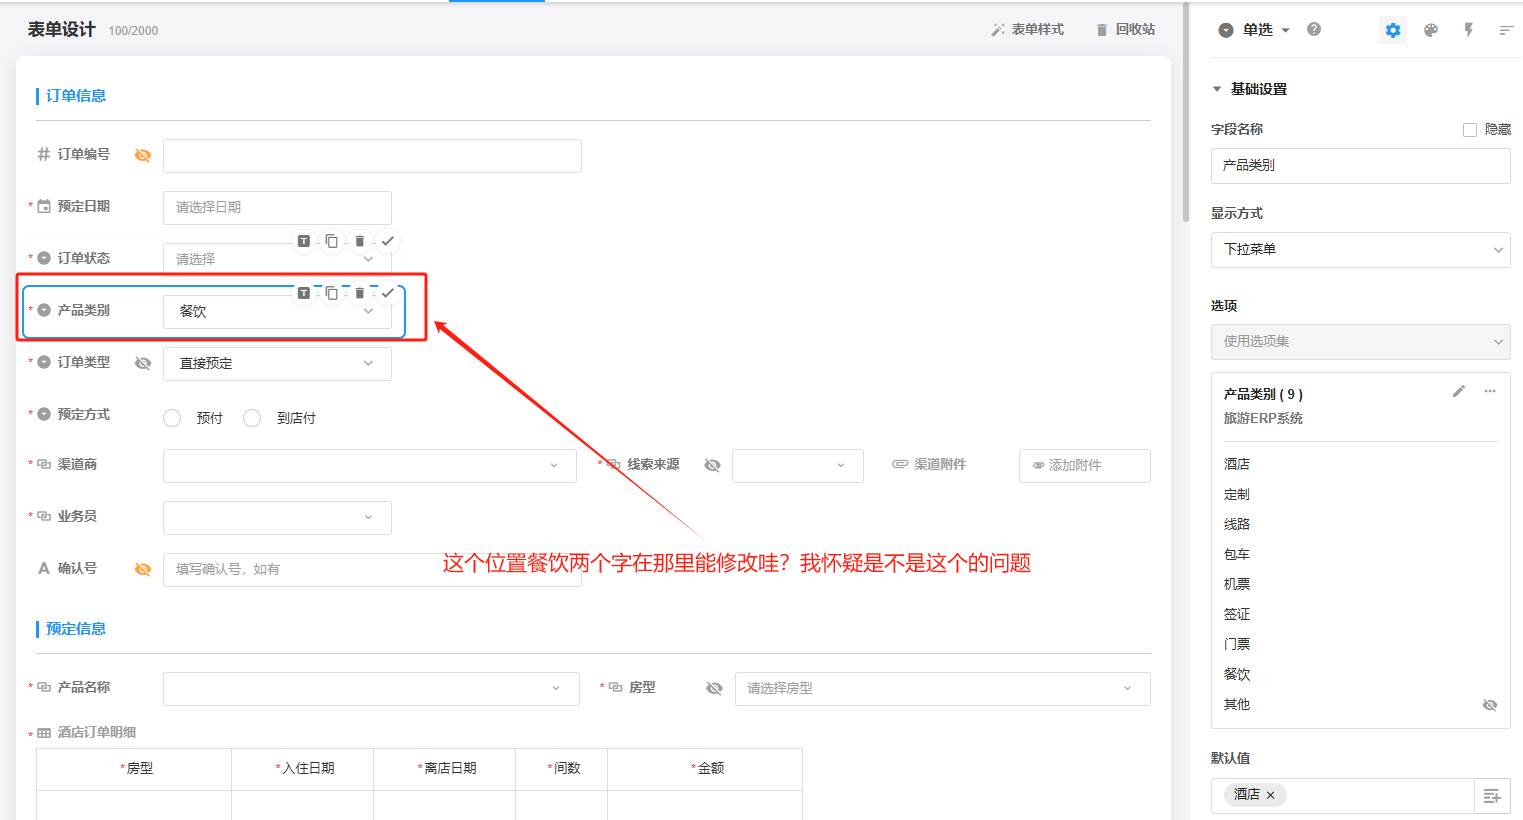Open the three-dot menu for option set
1523x820 pixels.
point(1490,391)
